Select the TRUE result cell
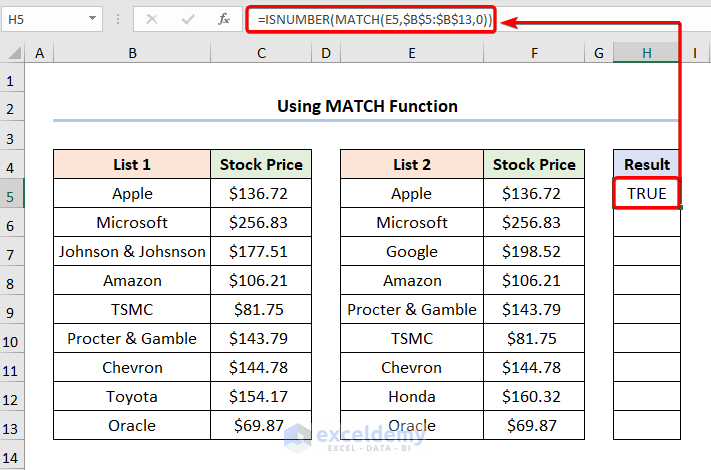 point(647,194)
